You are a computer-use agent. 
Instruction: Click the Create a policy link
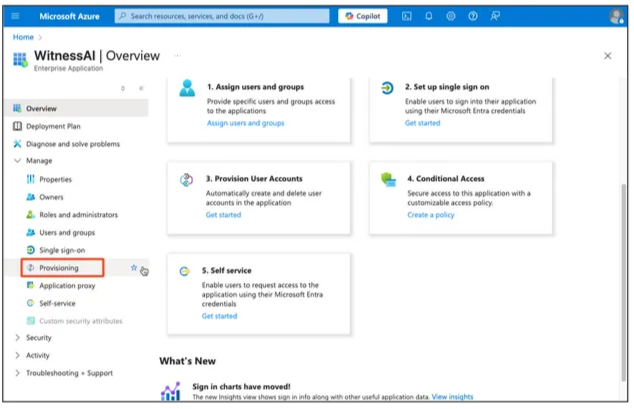[x=431, y=215]
